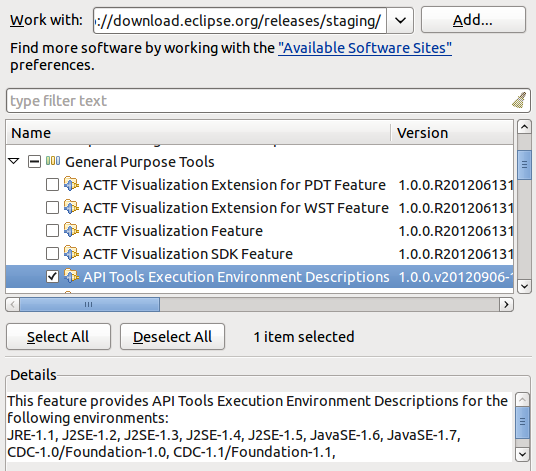Click the software list scroll up arrow
The image size is (536, 471).
point(524,127)
